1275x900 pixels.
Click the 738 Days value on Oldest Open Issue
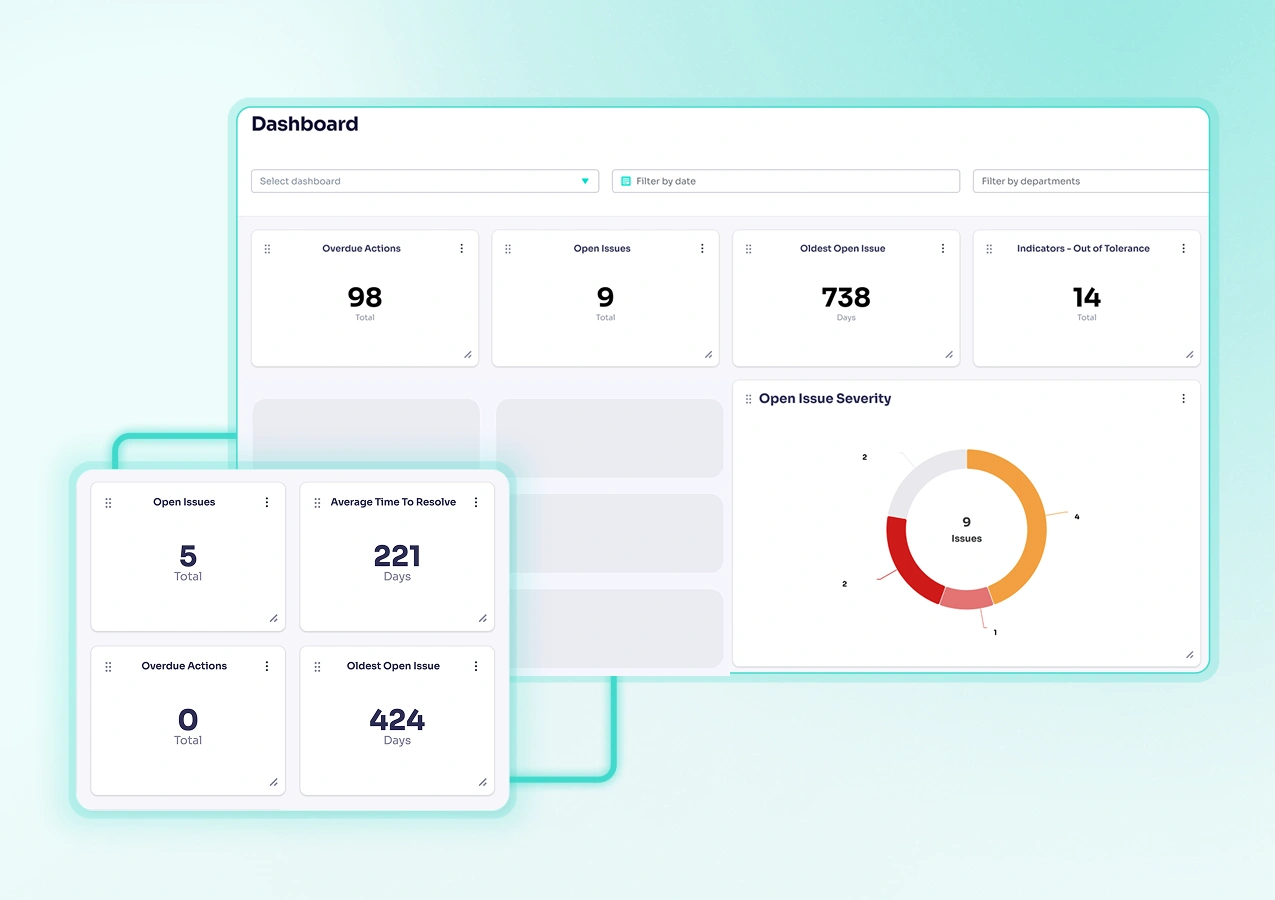point(846,297)
